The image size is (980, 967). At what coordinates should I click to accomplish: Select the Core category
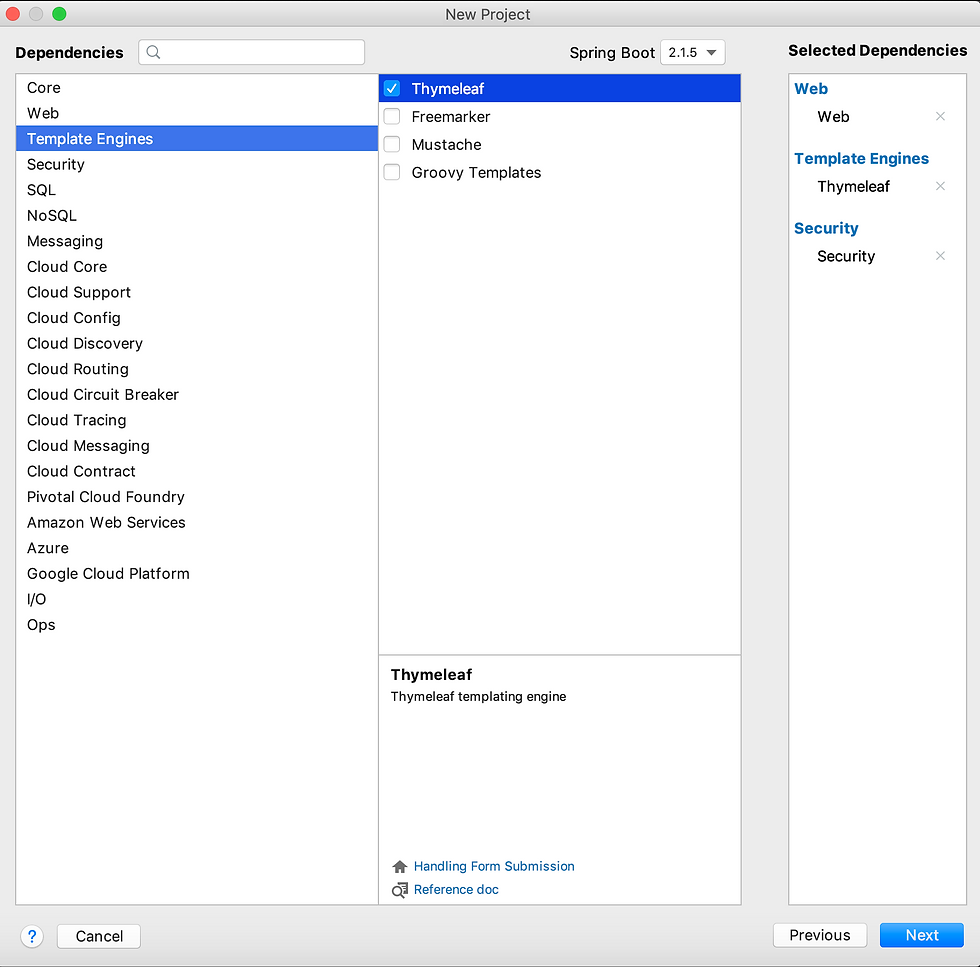point(197,88)
